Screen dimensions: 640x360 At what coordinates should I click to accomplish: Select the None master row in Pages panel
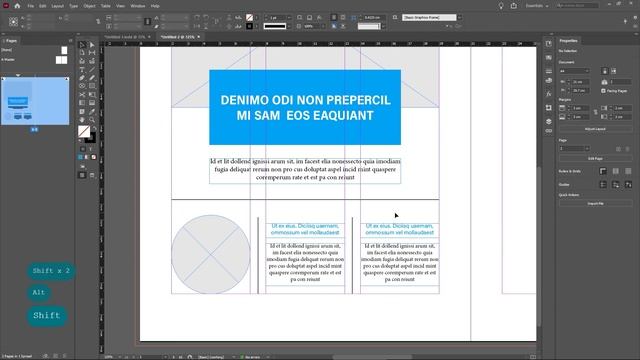pos(35,50)
